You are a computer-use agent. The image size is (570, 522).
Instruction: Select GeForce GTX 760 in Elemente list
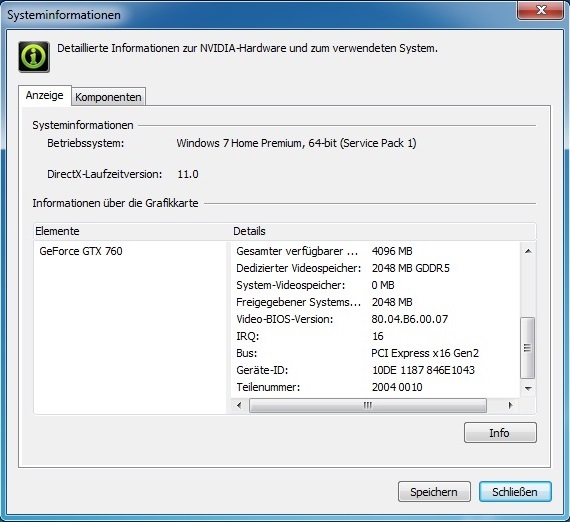click(x=81, y=251)
